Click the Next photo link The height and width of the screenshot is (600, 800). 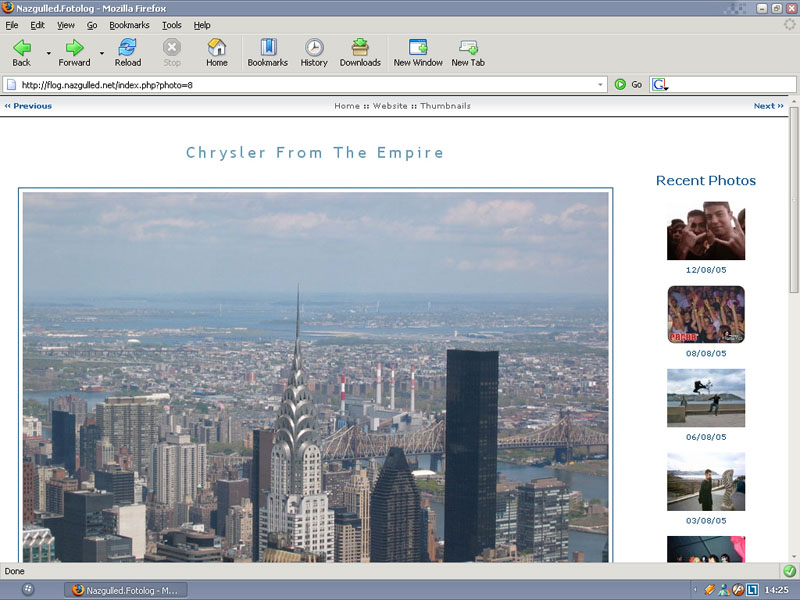coord(768,106)
